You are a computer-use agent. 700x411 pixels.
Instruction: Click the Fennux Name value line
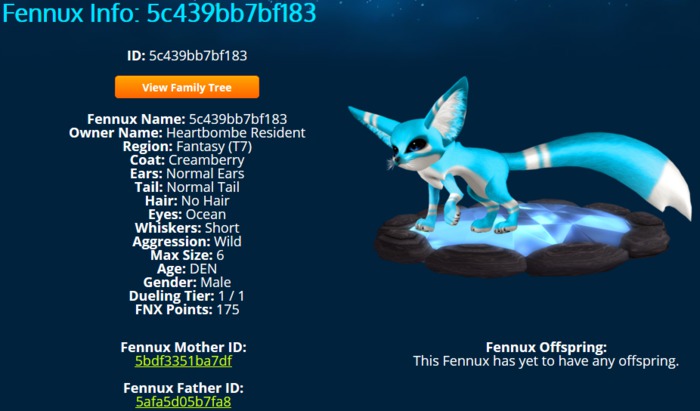click(187, 119)
